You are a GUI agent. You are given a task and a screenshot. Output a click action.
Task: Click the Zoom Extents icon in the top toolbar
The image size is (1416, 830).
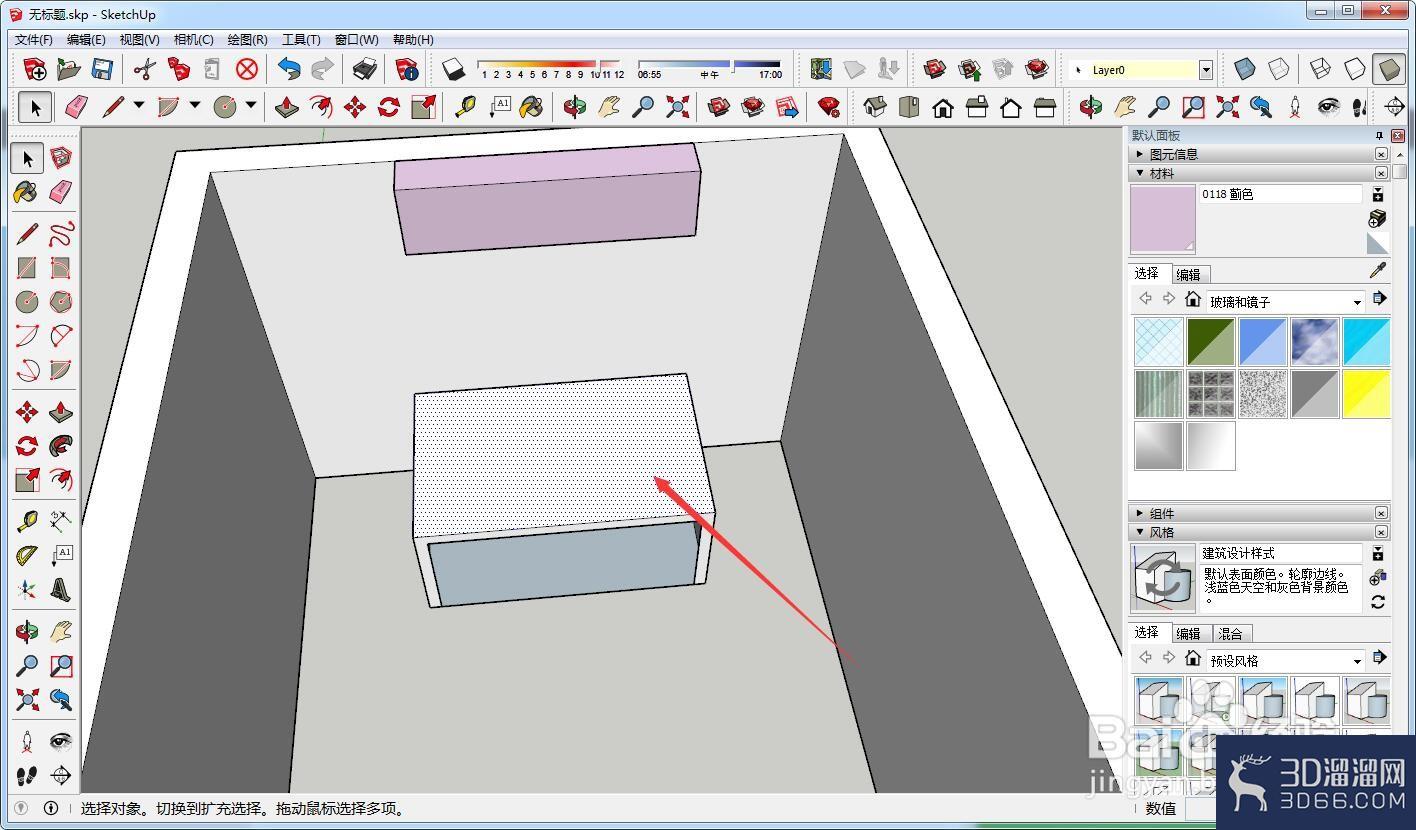click(677, 107)
